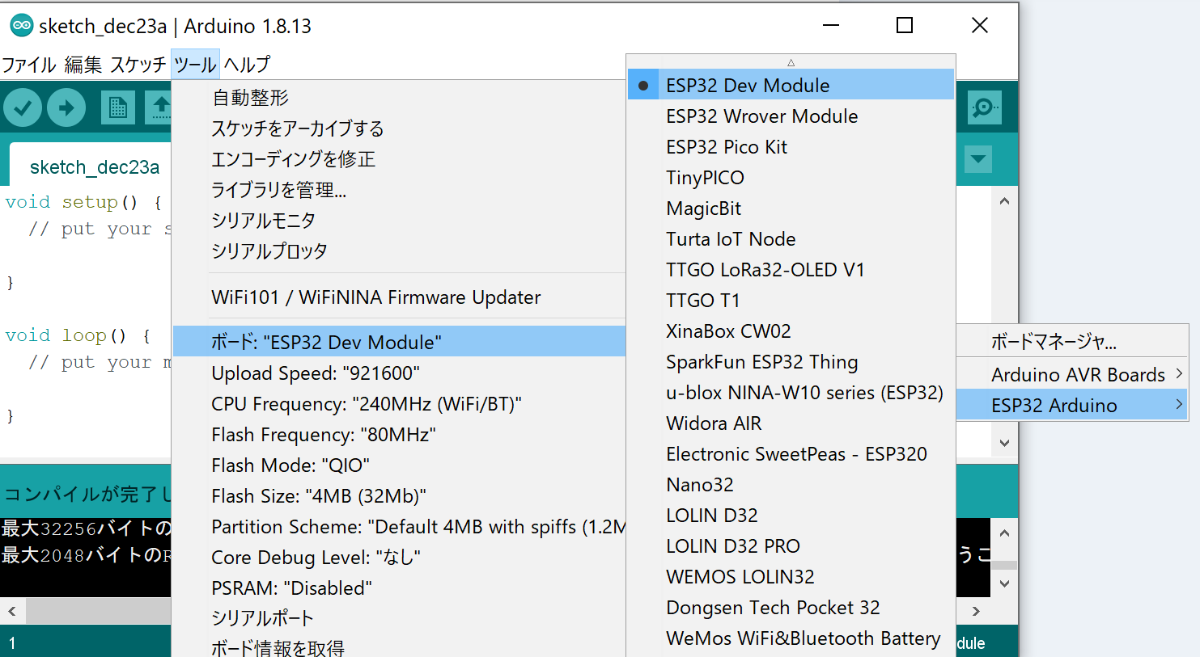Choose スケッチをアーカイブする menu entry
Screen dimensions: 1200x657
coord(400,129)
